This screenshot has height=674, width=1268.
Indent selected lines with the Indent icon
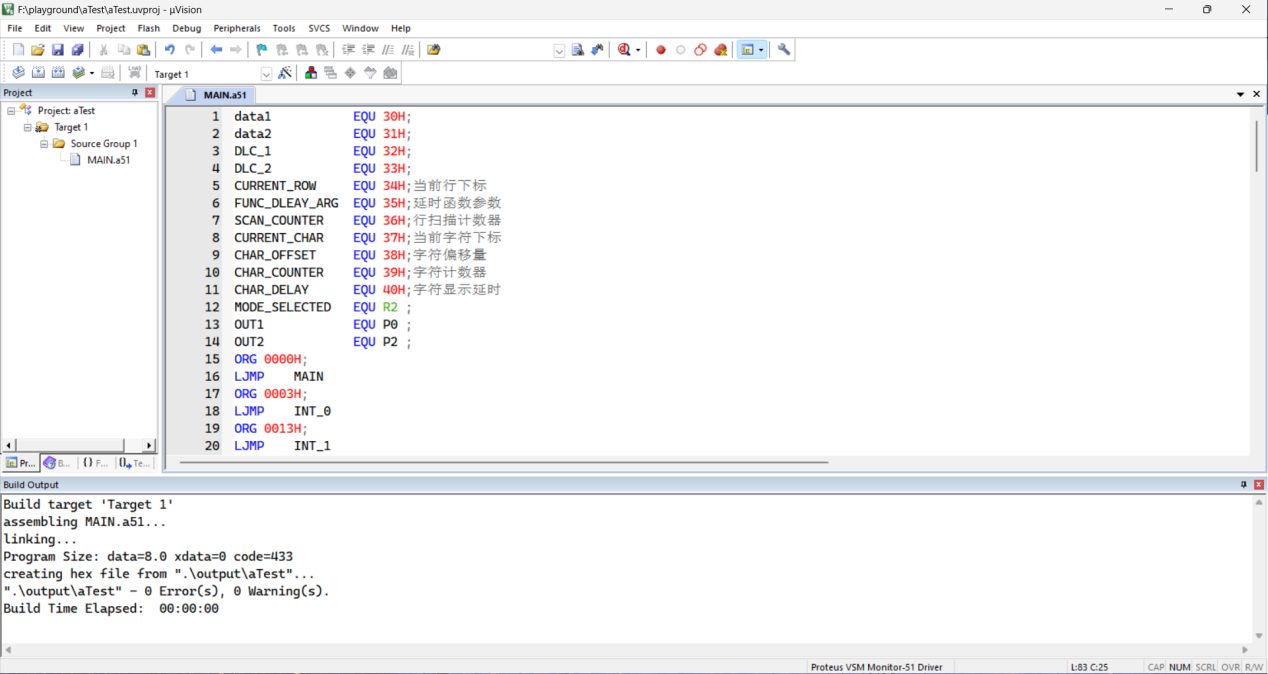click(349, 50)
